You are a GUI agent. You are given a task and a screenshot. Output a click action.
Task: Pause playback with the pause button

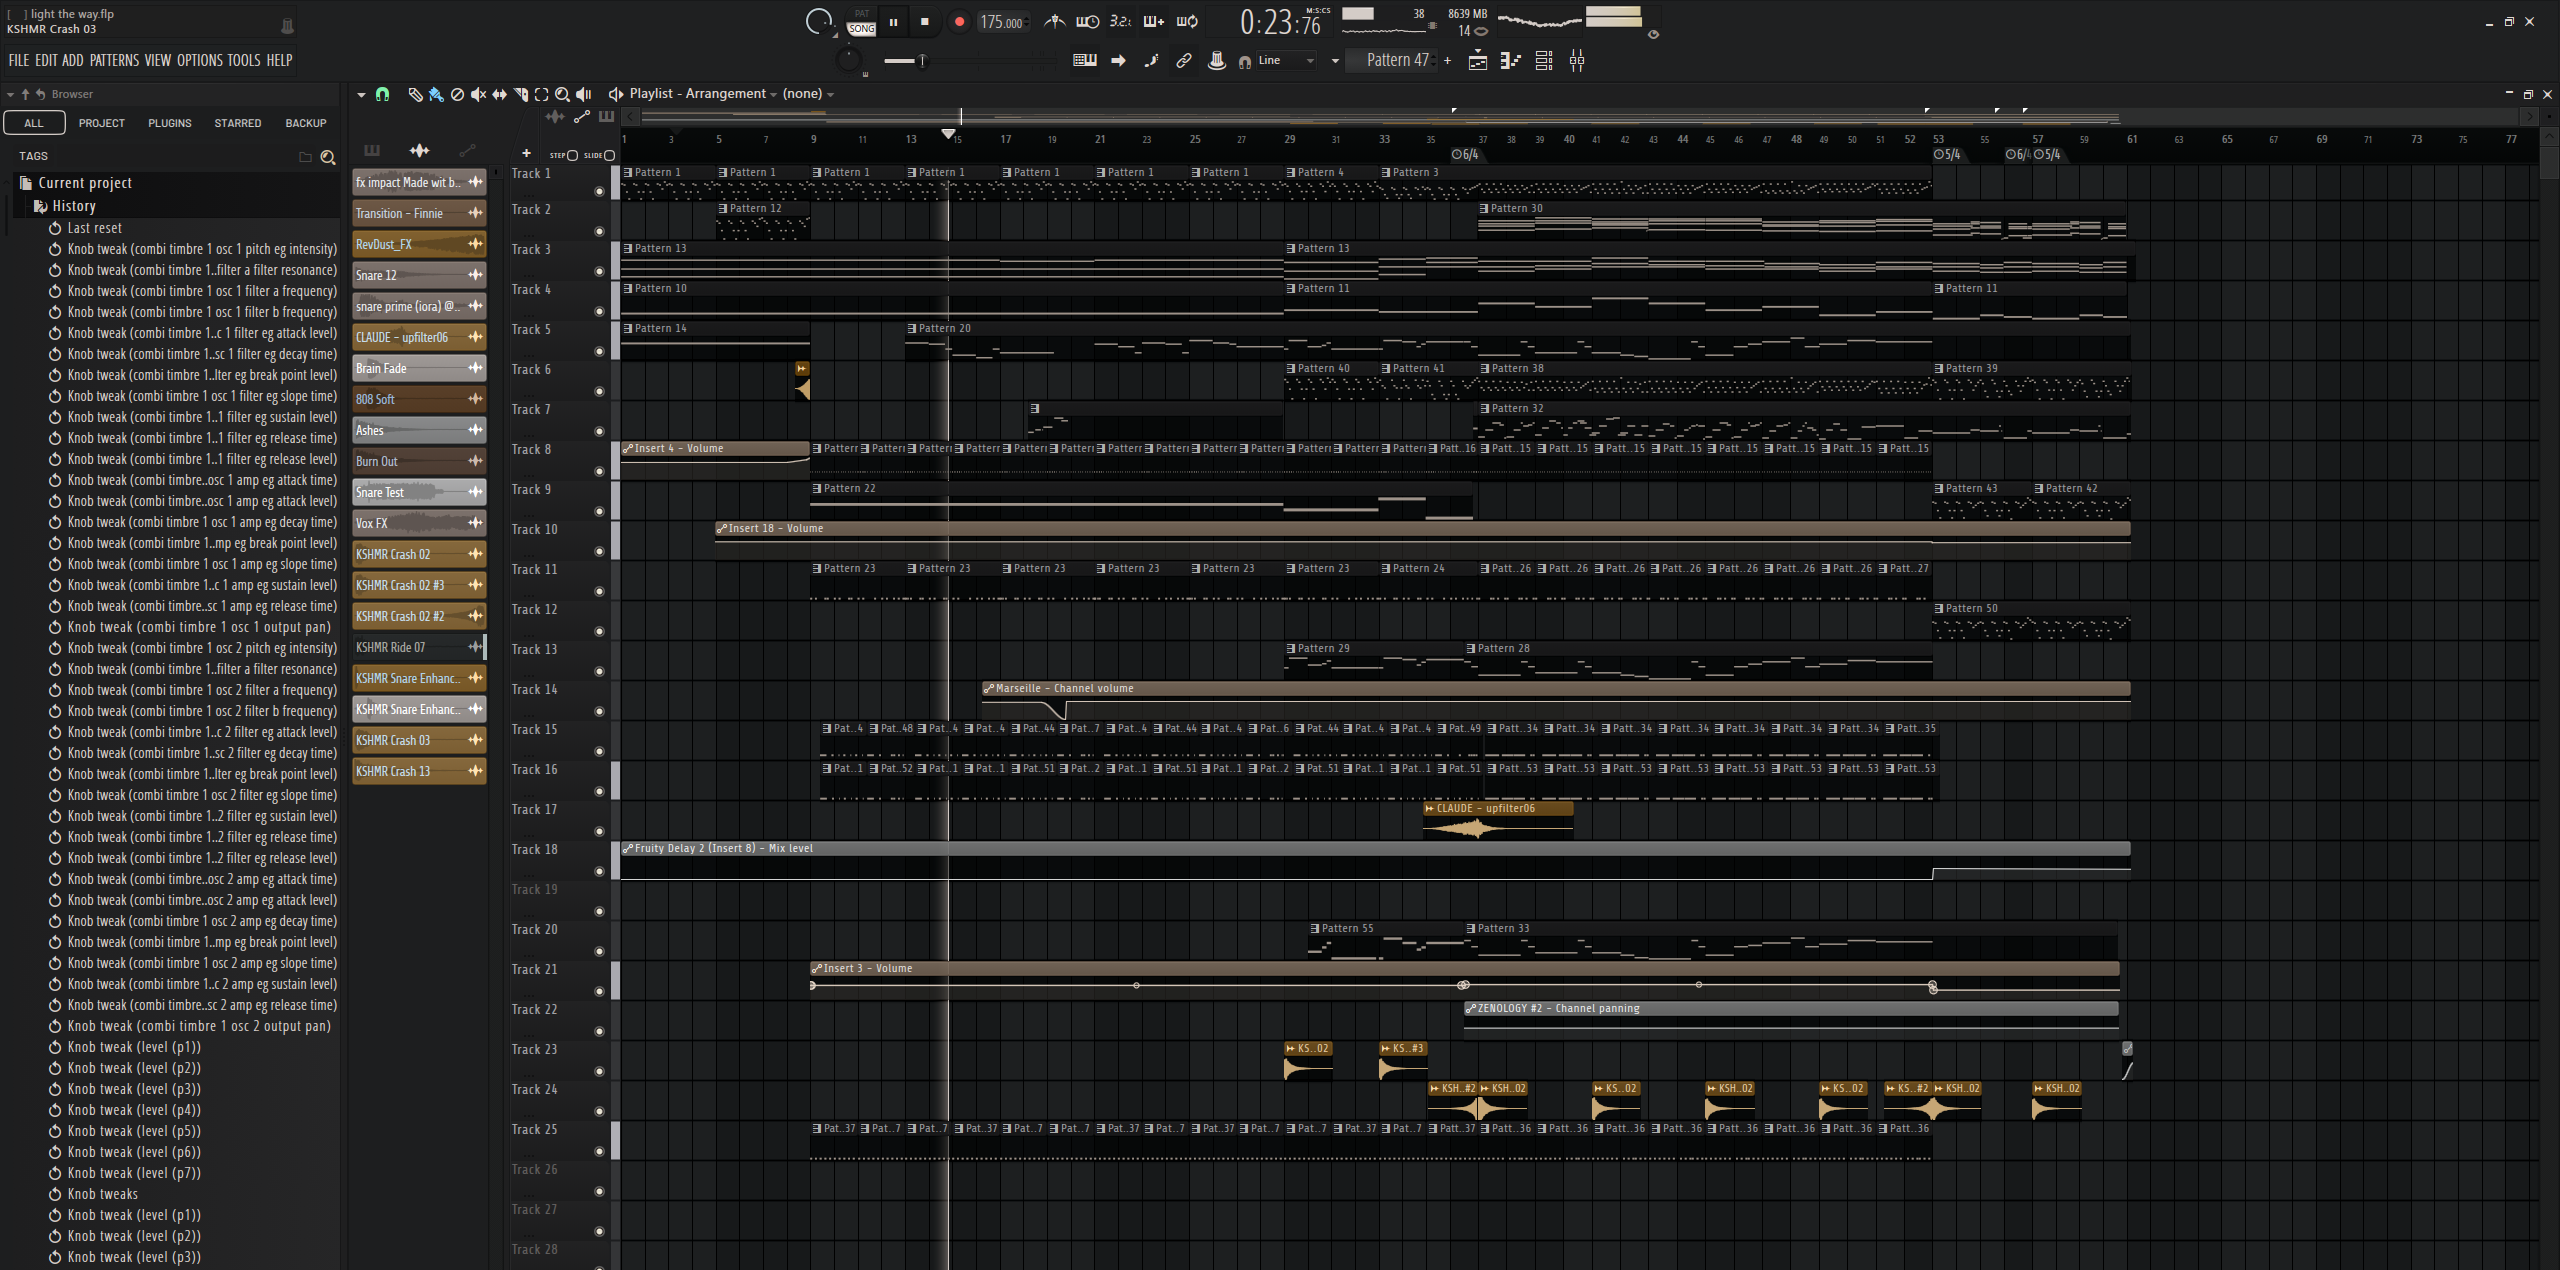(893, 21)
